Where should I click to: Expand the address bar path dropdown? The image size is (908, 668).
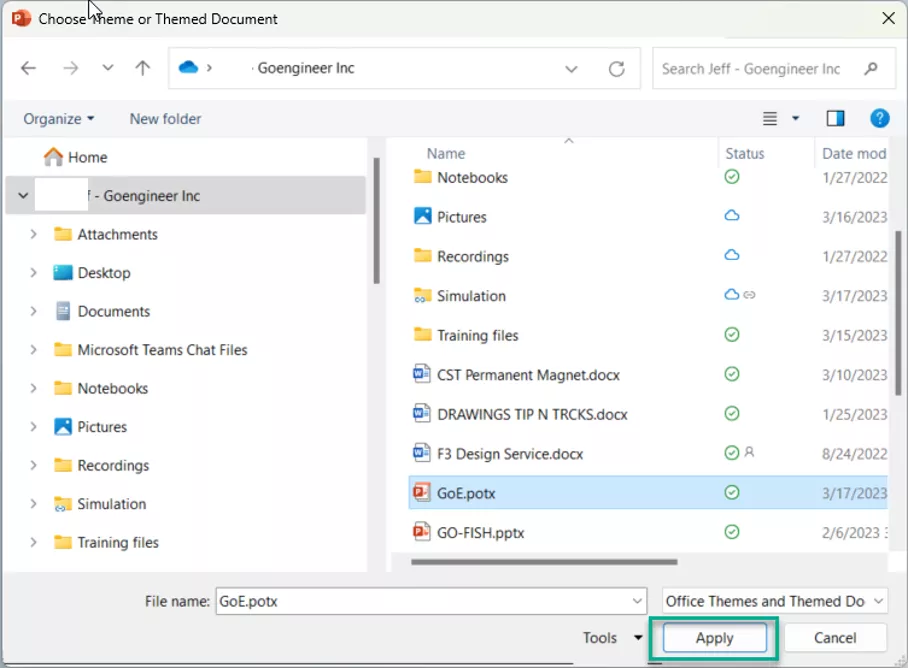(571, 69)
